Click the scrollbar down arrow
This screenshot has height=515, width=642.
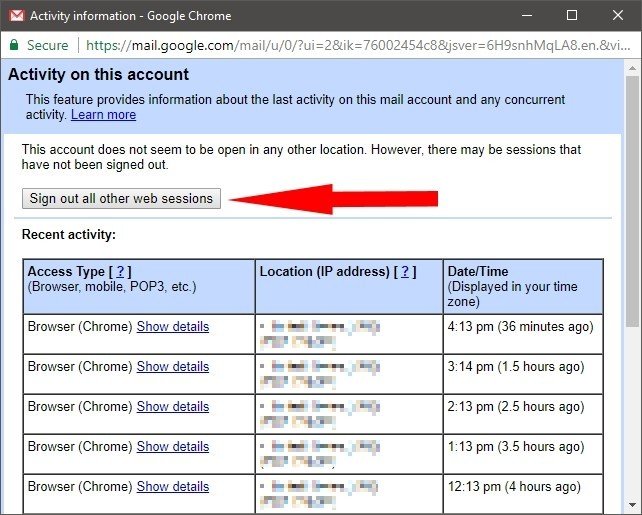tap(633, 505)
